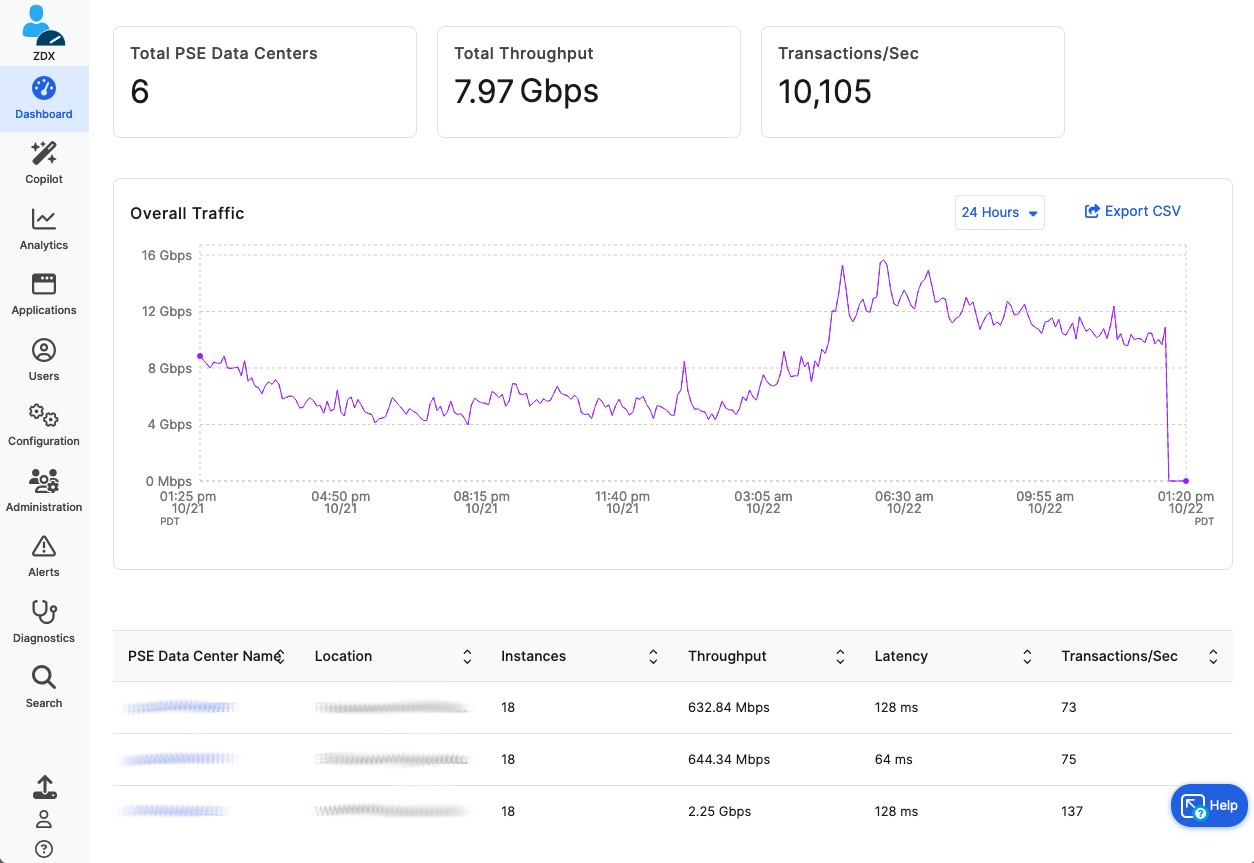Sort table by Throughput column
Image resolution: width=1254 pixels, height=863 pixels.
pos(840,657)
